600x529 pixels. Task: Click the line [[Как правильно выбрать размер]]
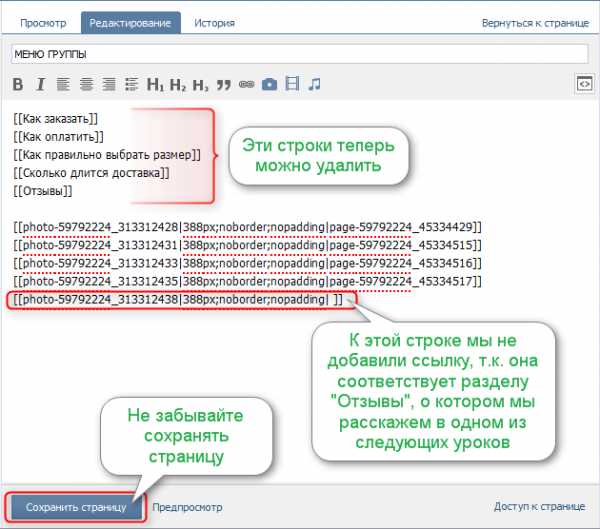coord(107,155)
